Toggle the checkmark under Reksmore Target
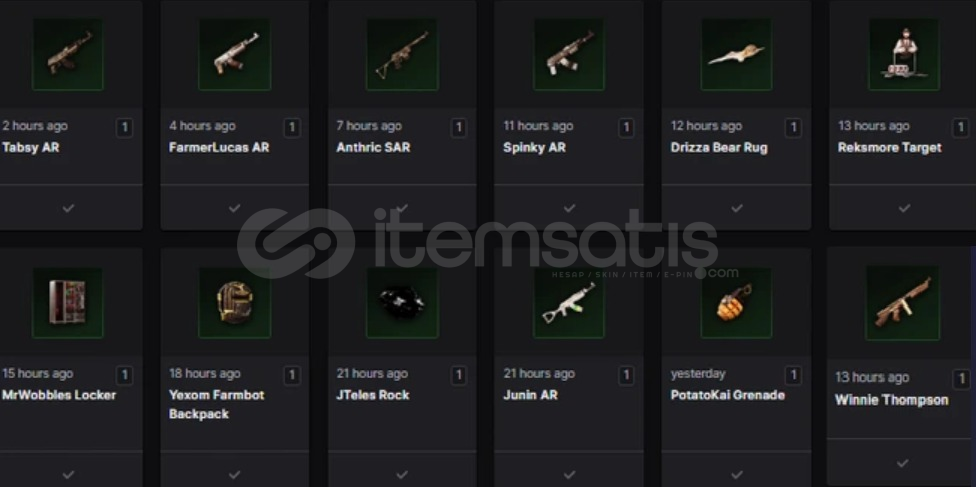This screenshot has width=976, height=487. (904, 208)
